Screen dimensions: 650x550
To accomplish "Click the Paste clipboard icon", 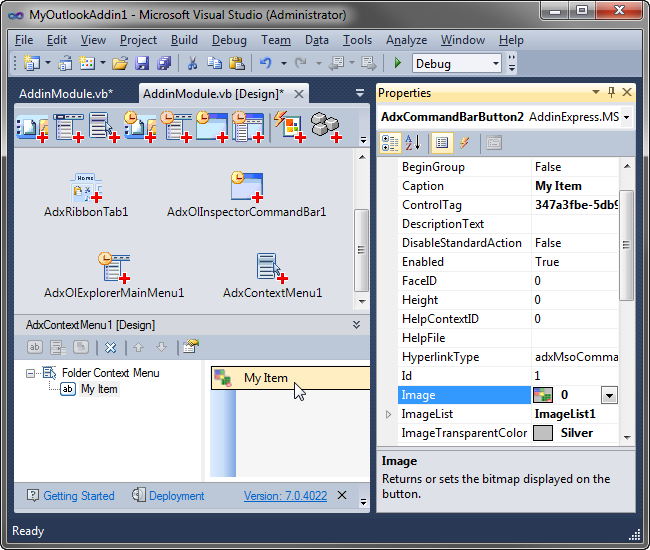I will (x=237, y=63).
